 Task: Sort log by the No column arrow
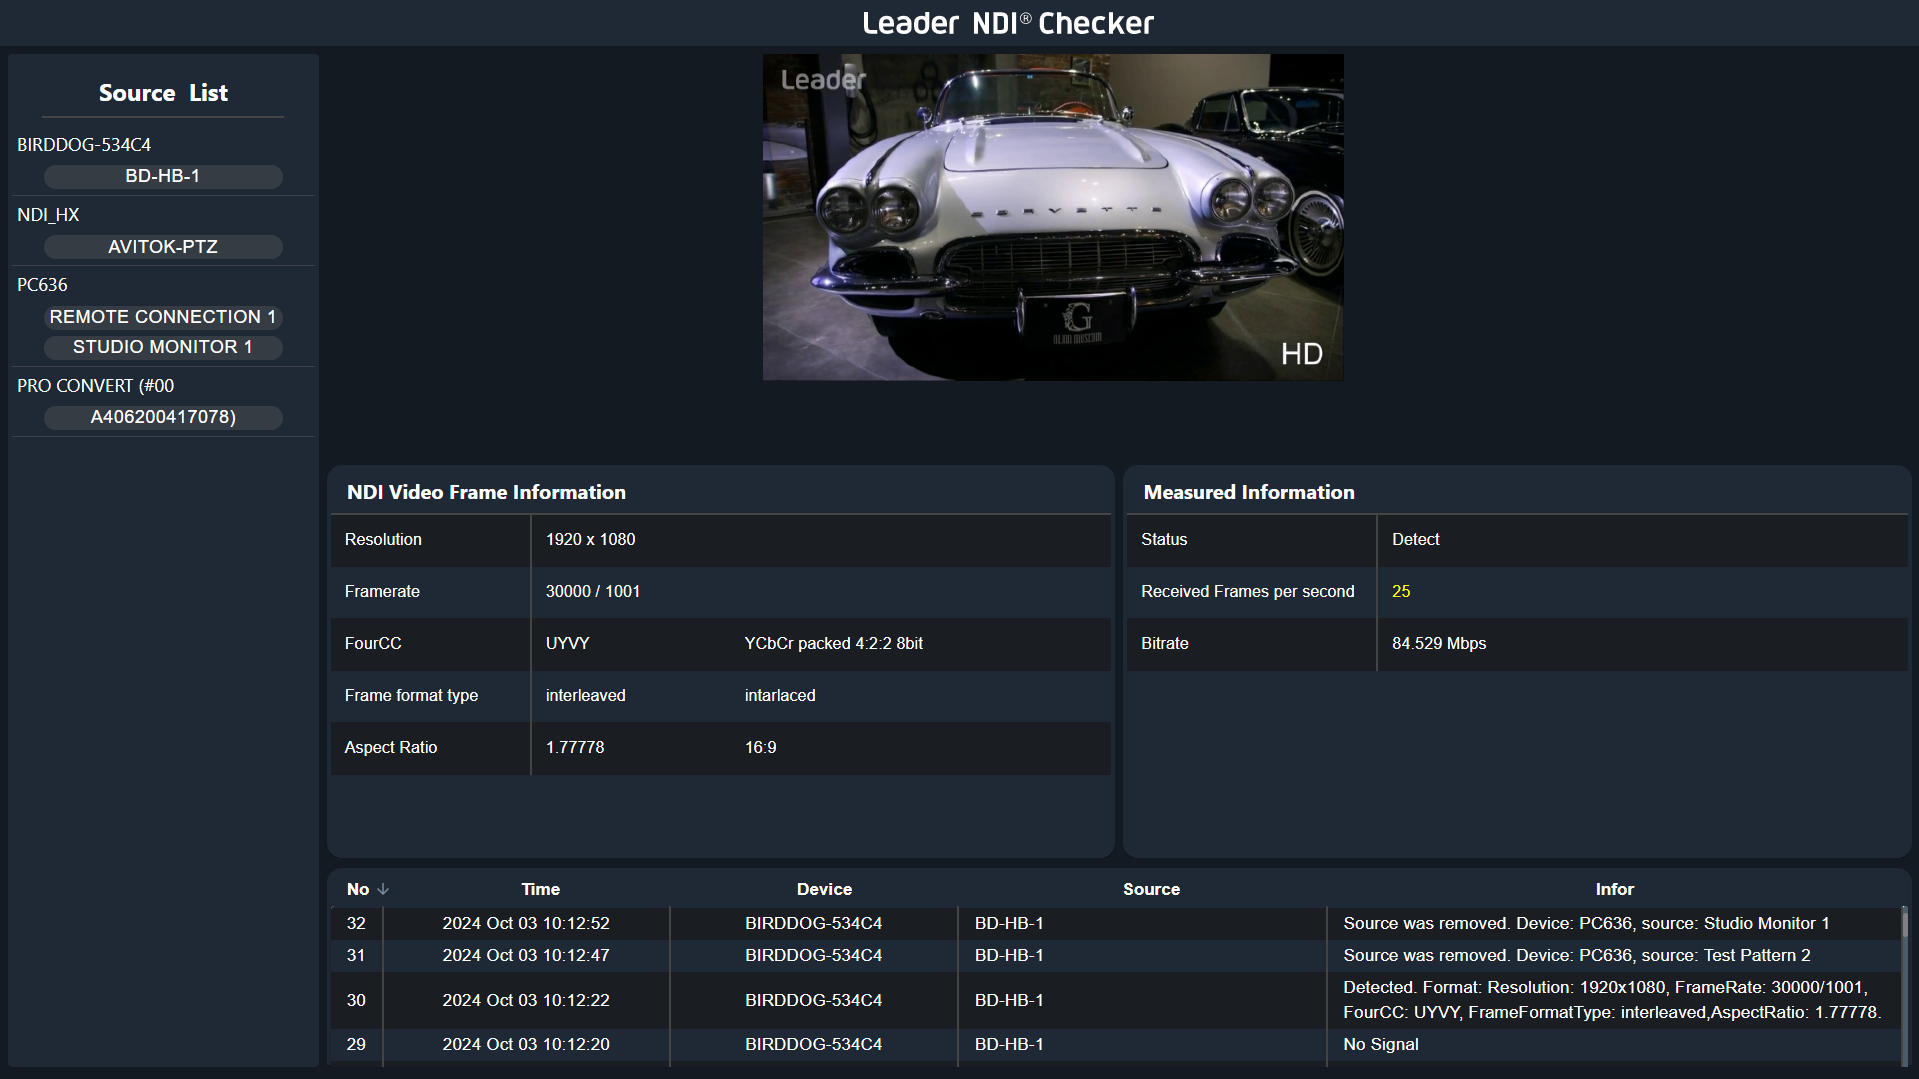[x=383, y=889]
